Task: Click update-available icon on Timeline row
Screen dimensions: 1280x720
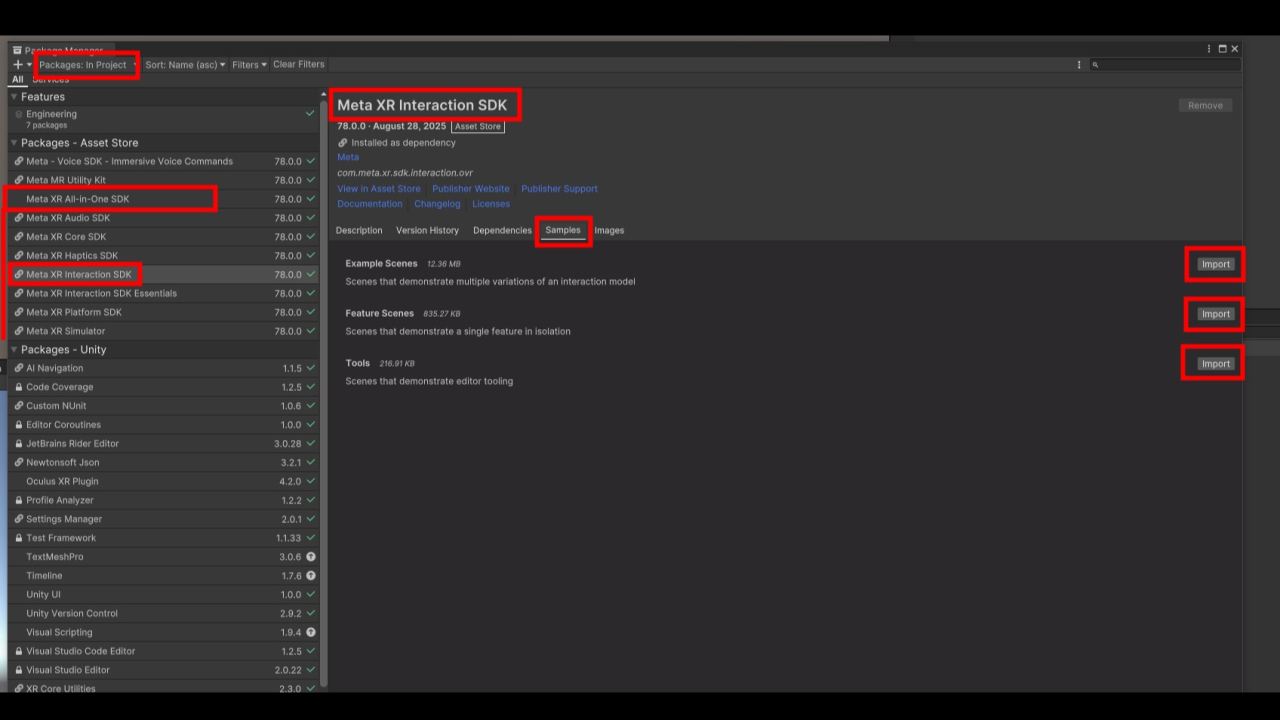Action: (x=311, y=576)
